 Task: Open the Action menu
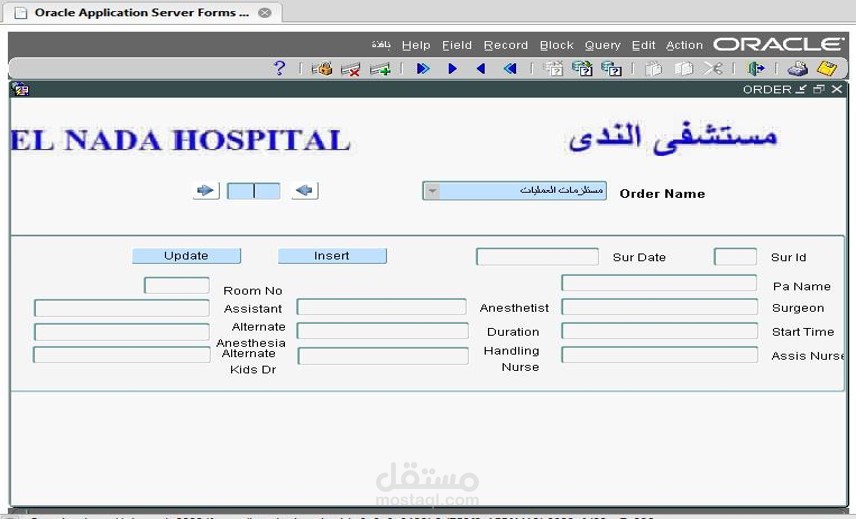click(x=684, y=45)
